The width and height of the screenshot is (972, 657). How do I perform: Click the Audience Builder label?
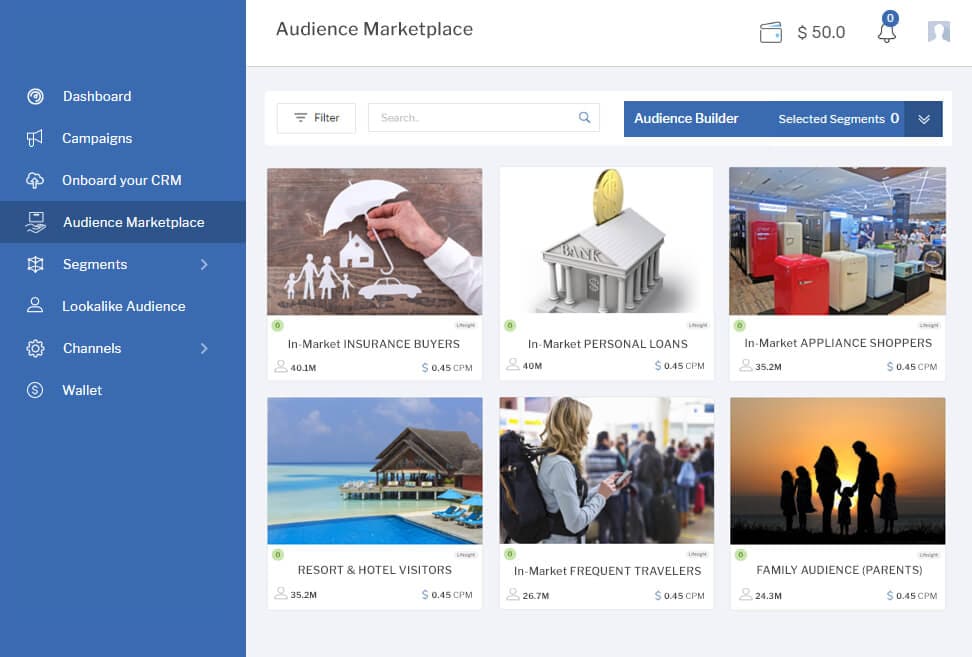coord(686,118)
